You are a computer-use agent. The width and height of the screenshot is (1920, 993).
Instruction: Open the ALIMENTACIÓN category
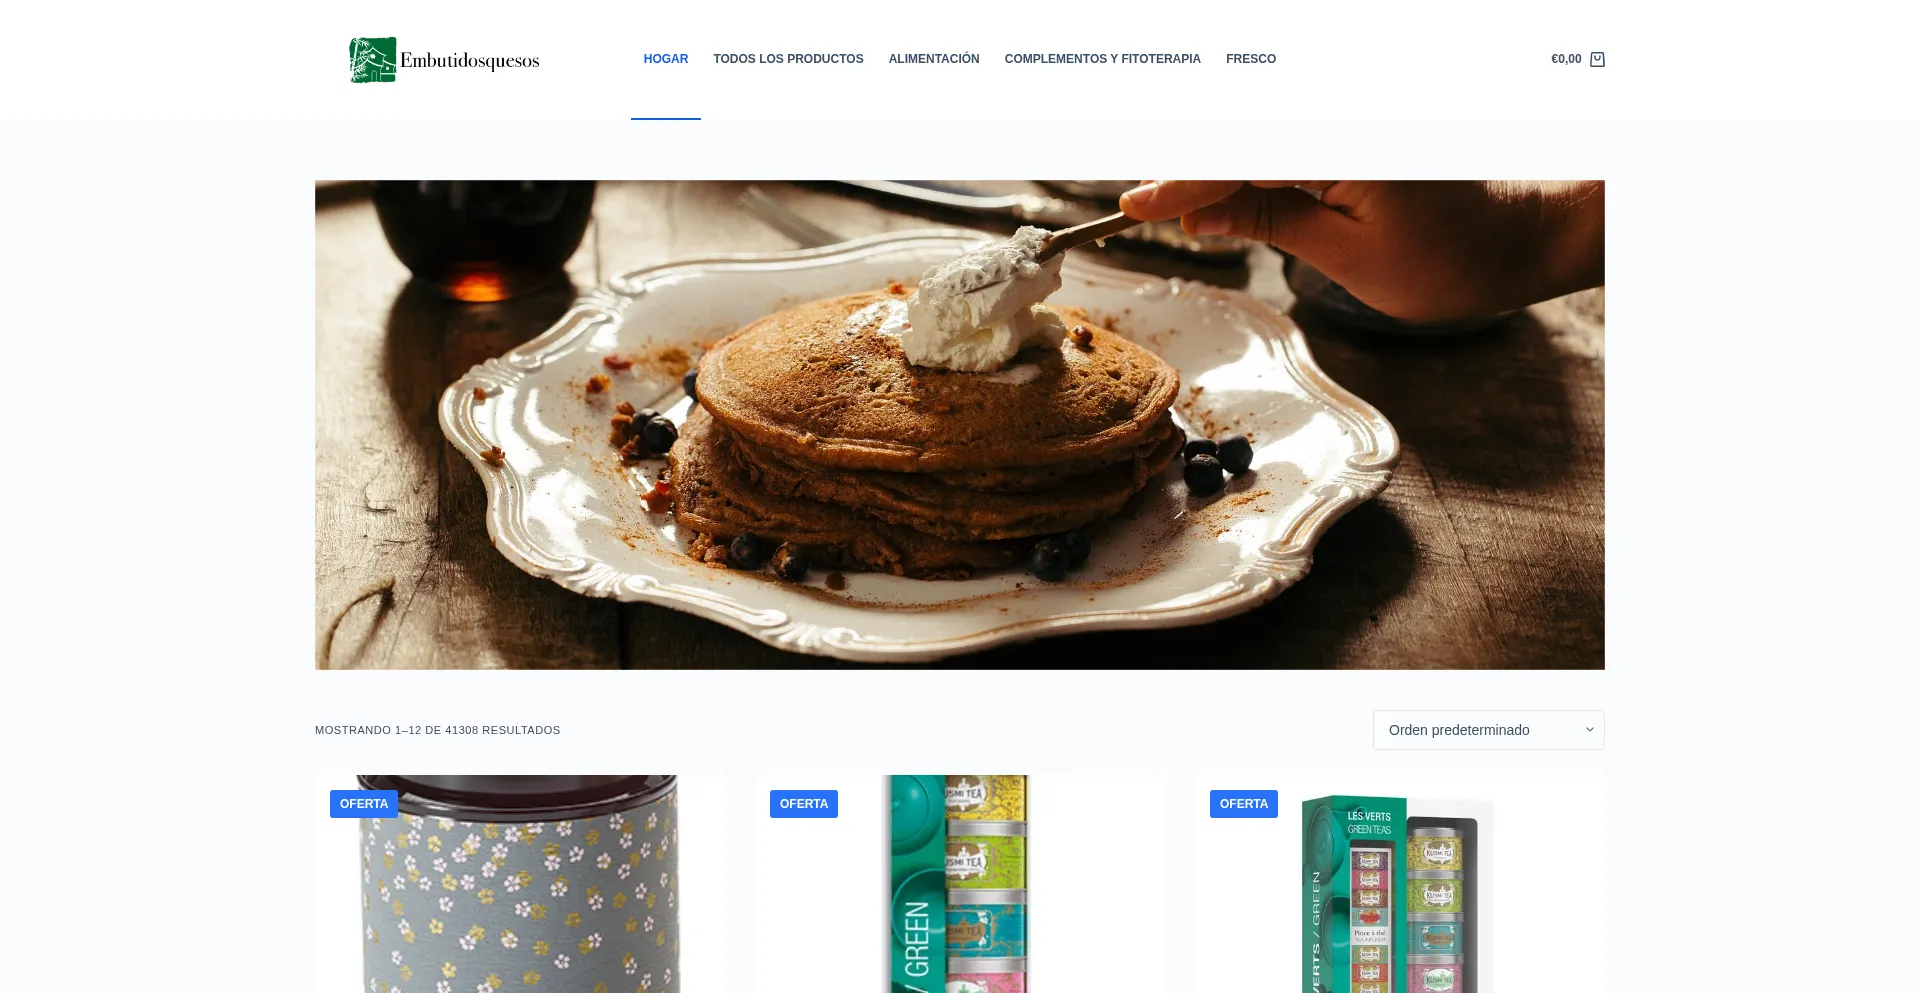tap(934, 59)
